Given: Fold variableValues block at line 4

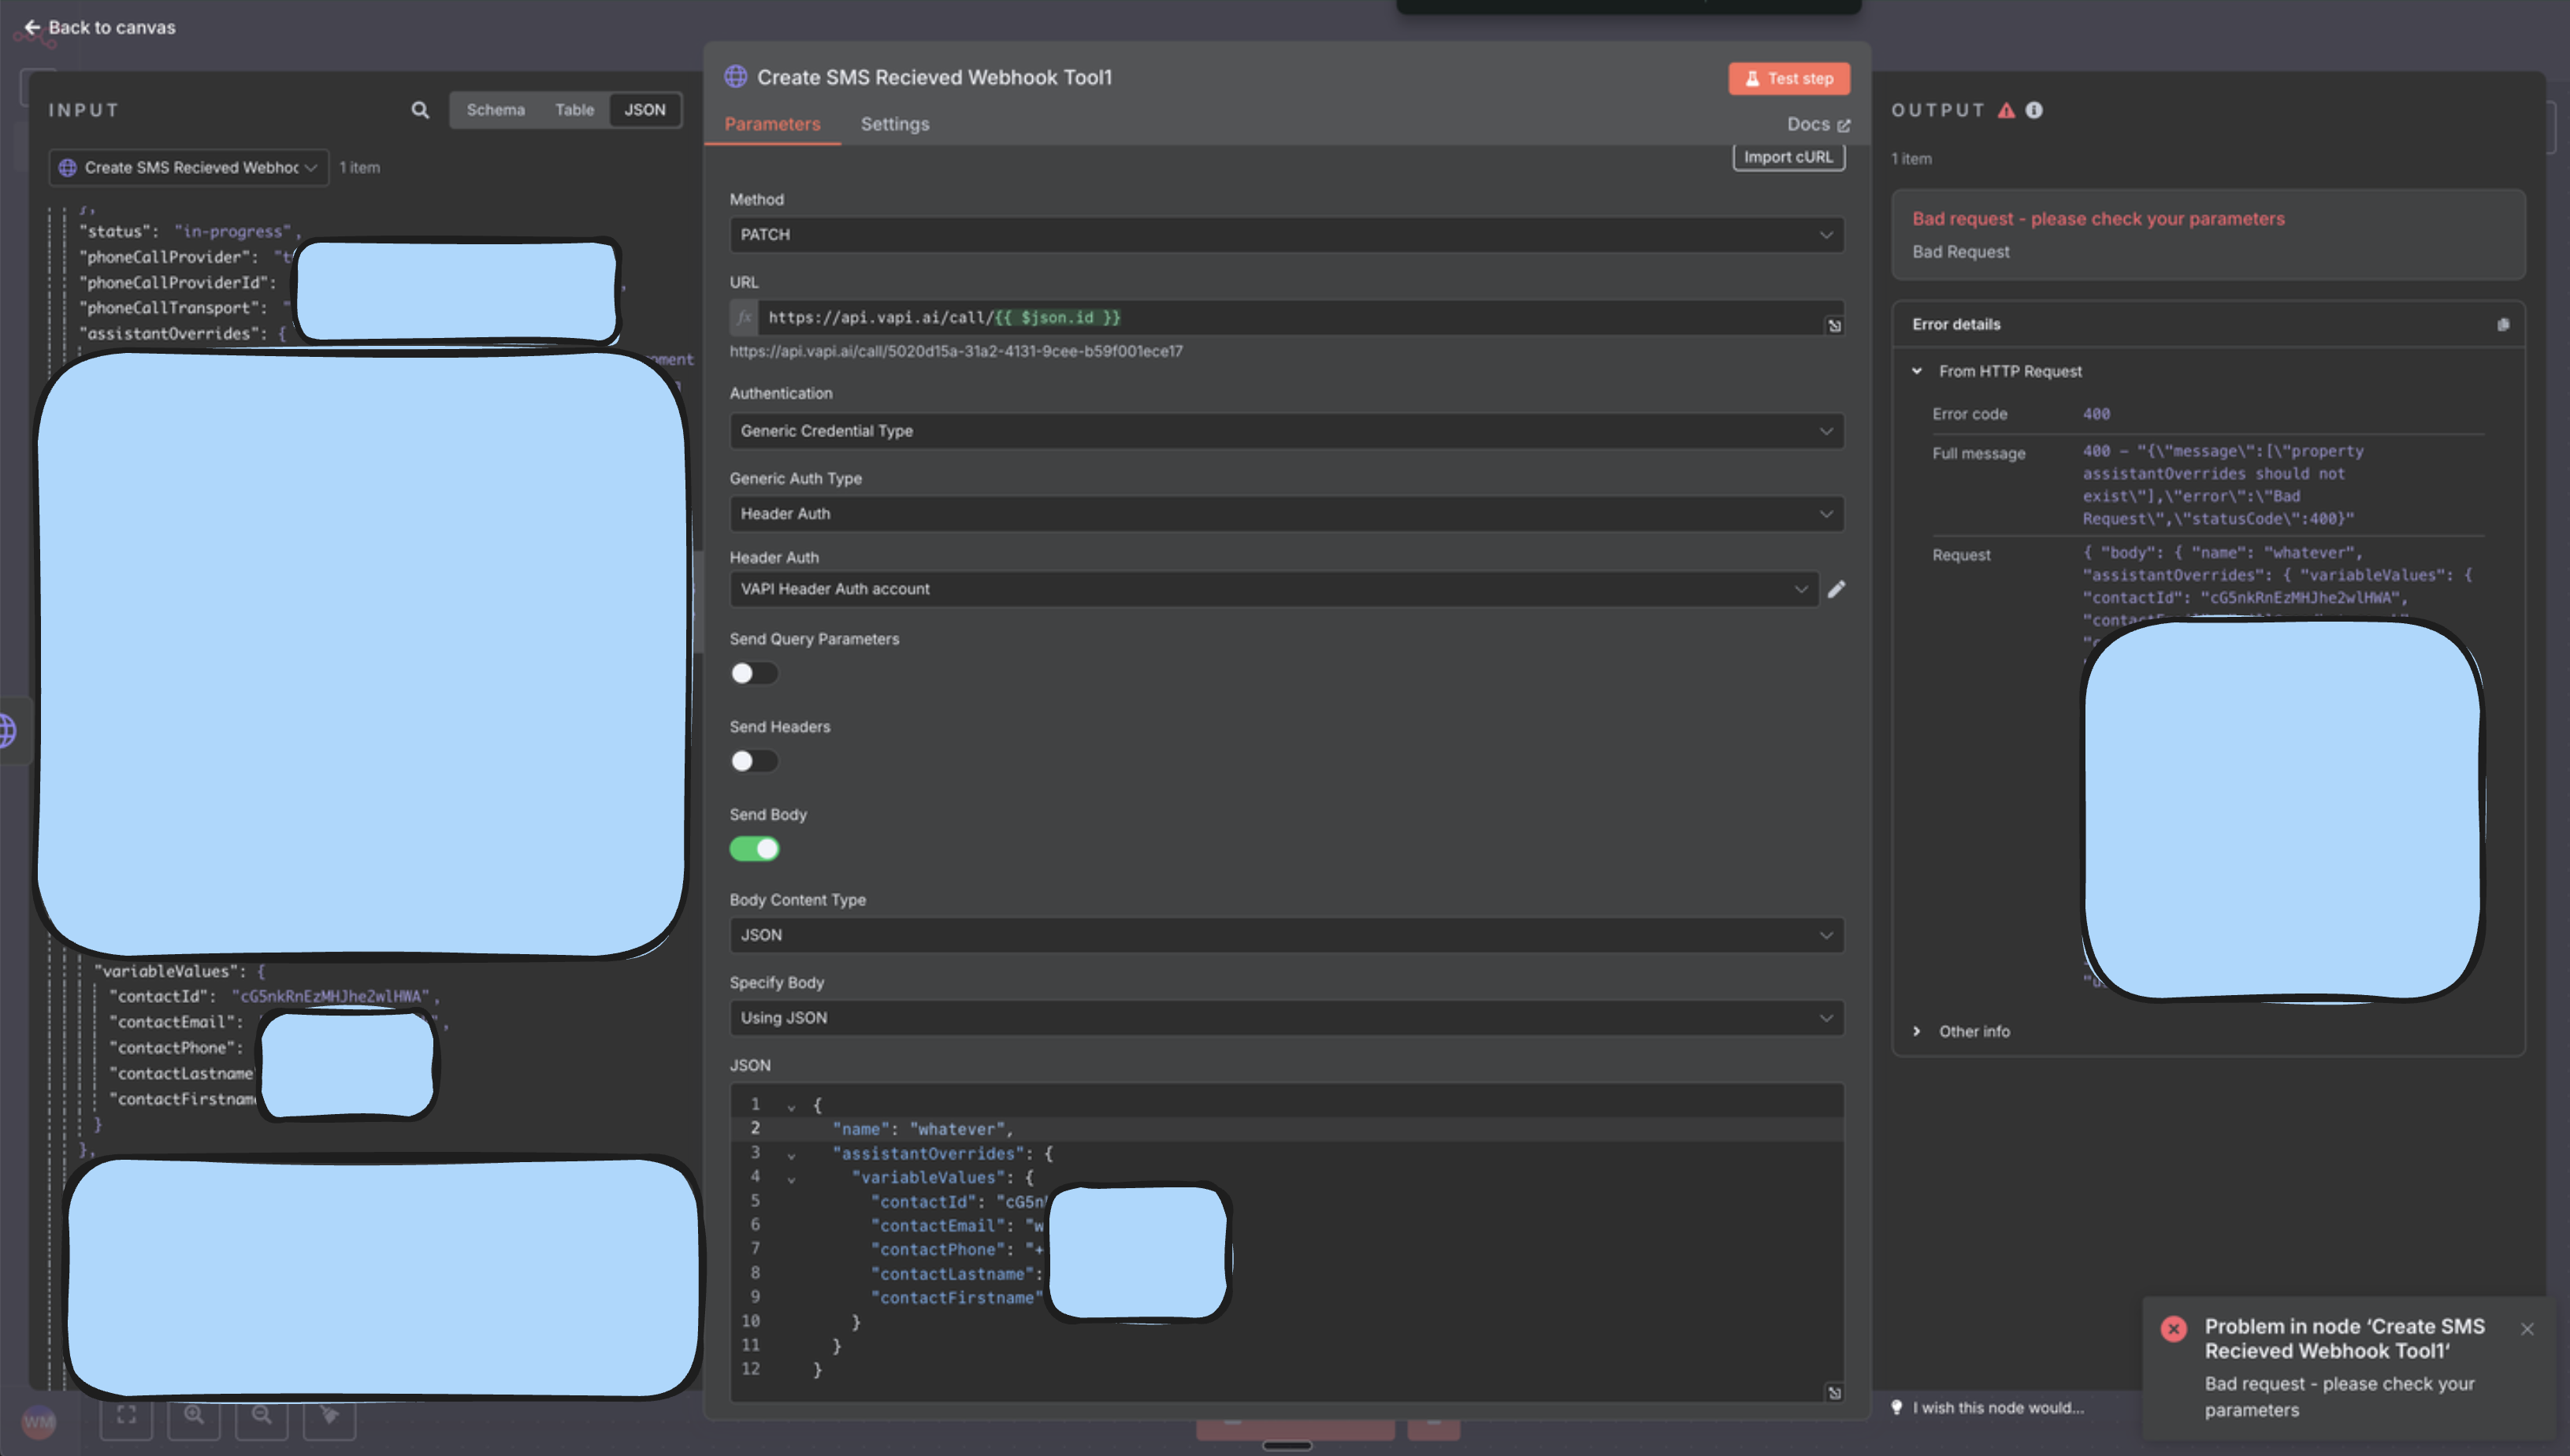Looking at the screenshot, I should pos(791,1179).
